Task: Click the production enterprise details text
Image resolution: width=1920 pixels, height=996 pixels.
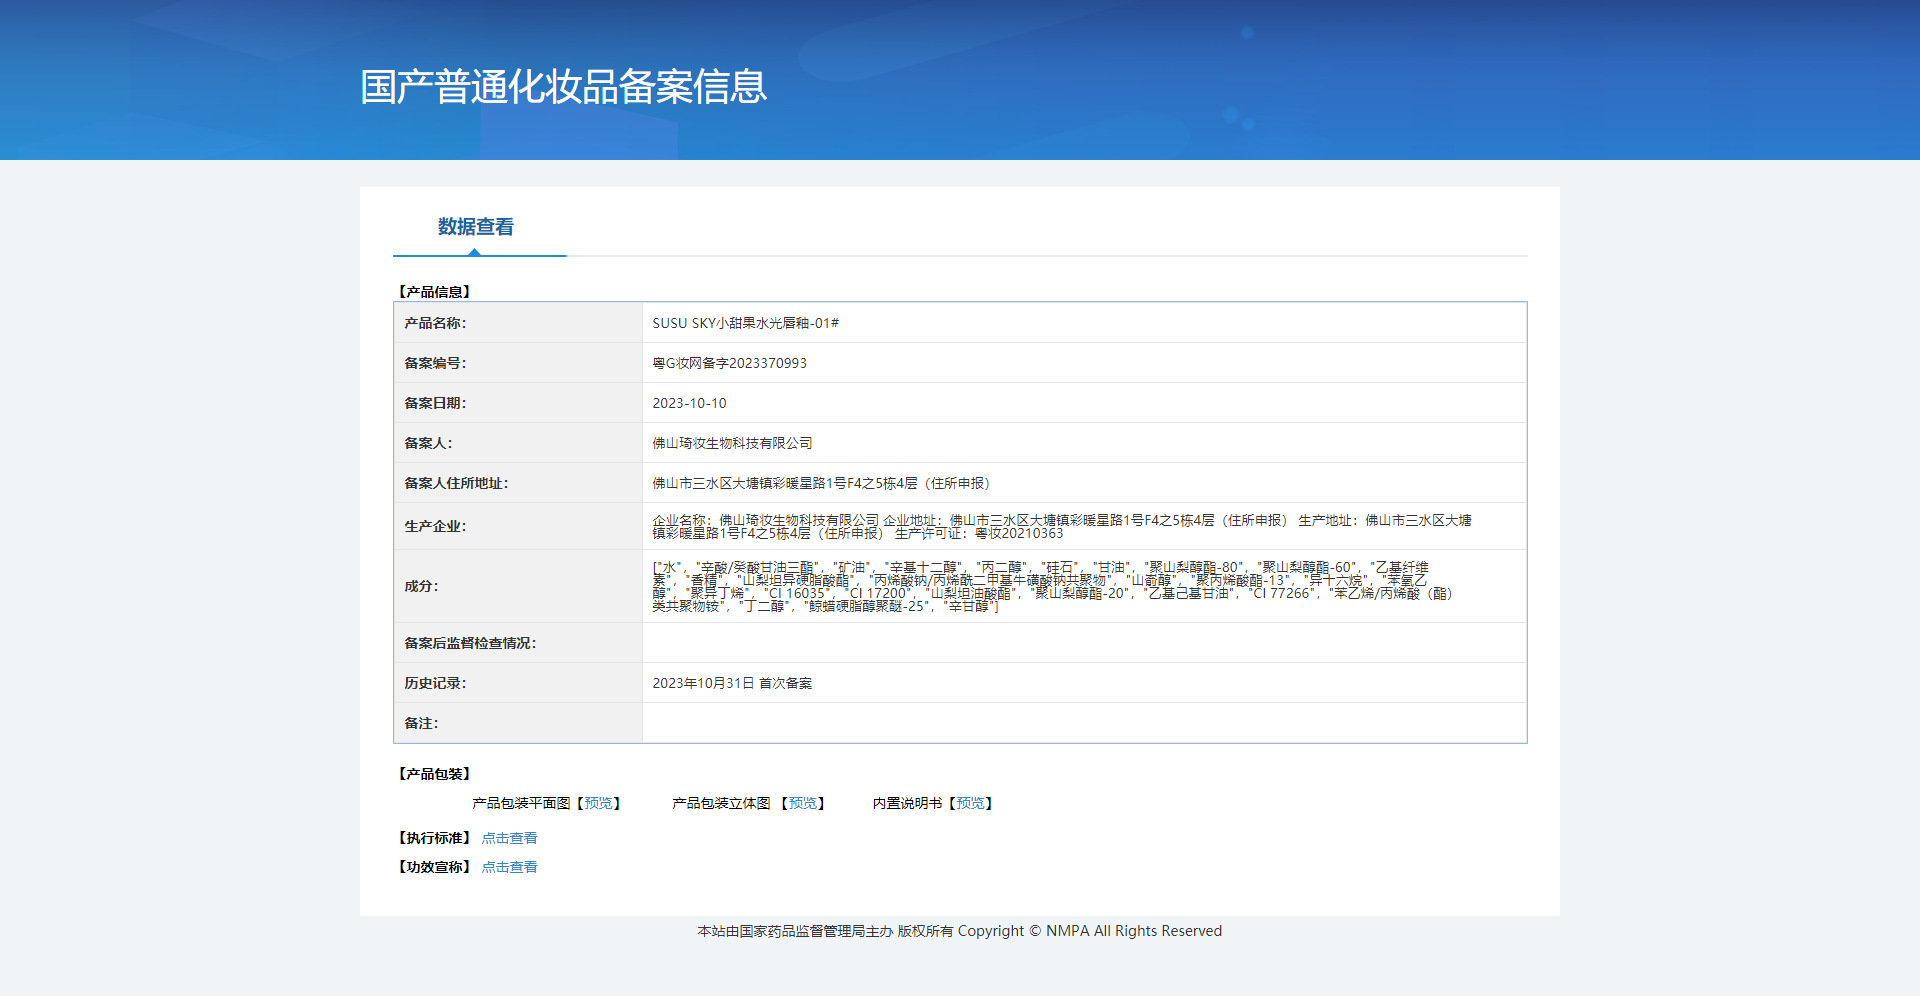Action: [1062, 526]
